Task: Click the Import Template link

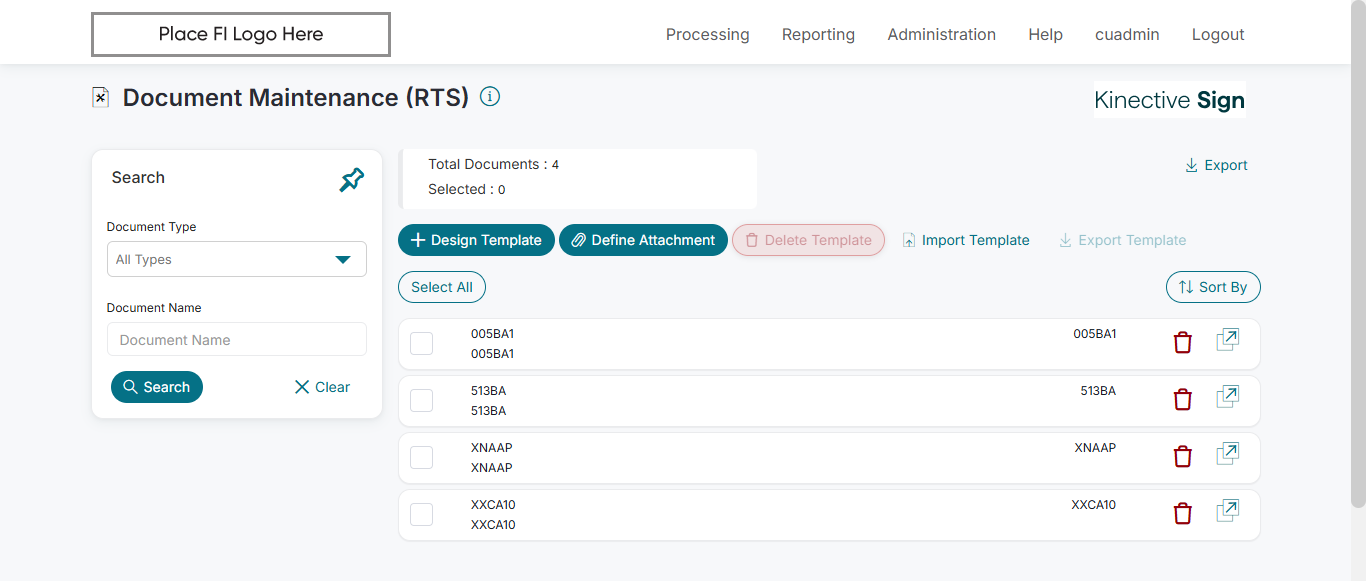Action: 966,240
